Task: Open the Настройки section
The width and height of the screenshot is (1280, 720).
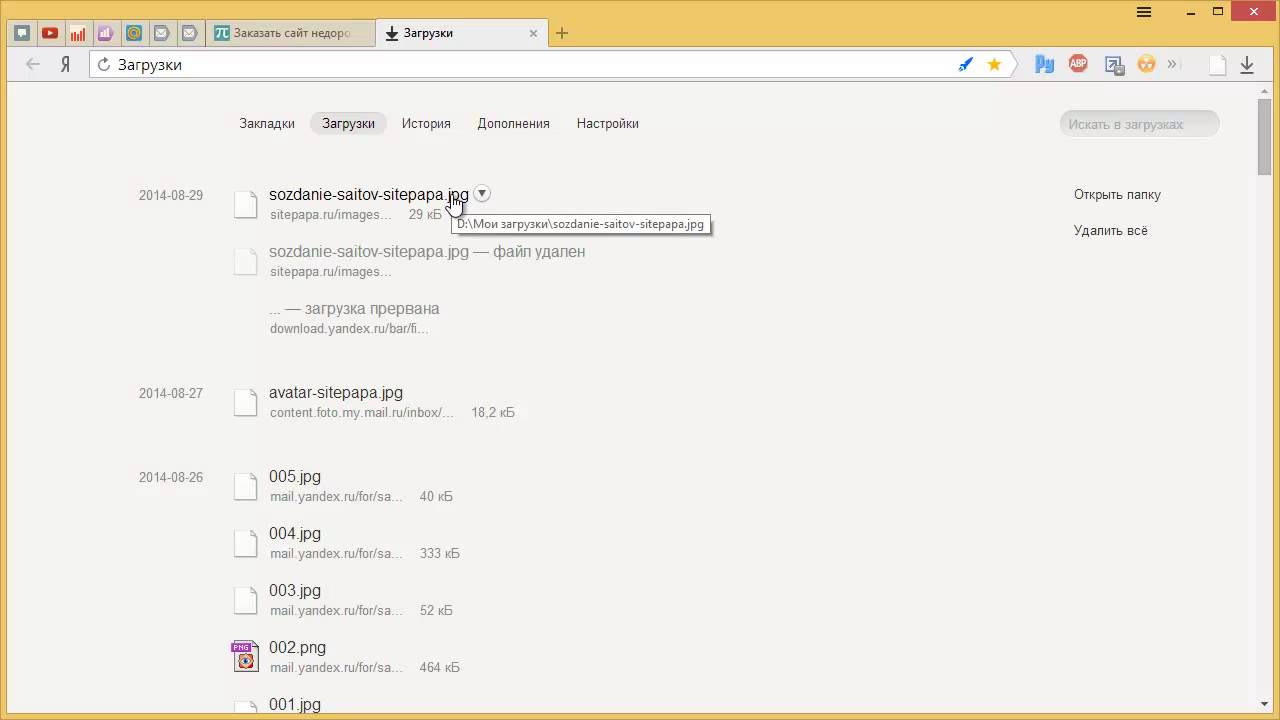Action: [x=607, y=124]
